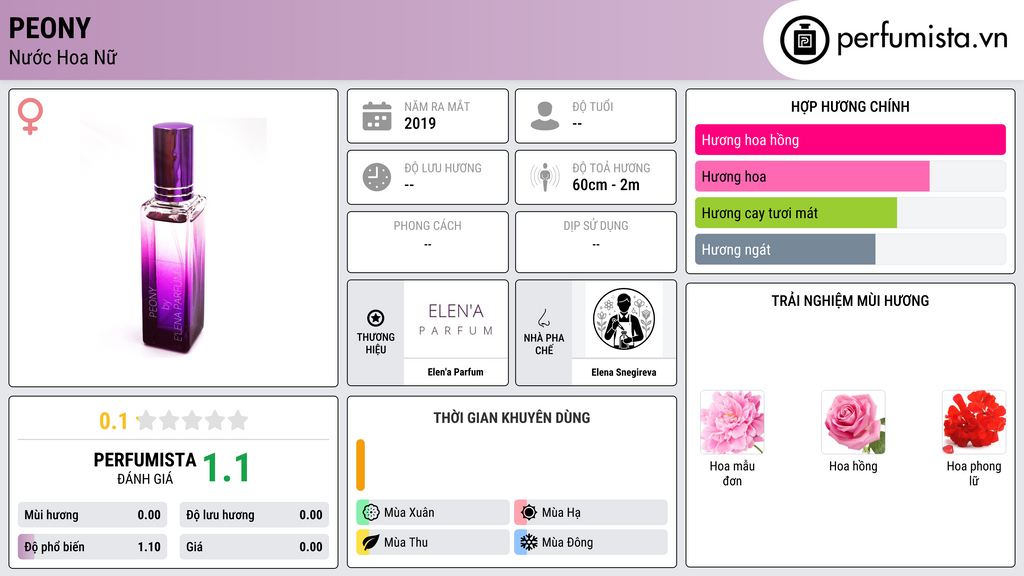Select the Mùa Thu season chip
The width and height of the screenshot is (1024, 576).
point(433,542)
